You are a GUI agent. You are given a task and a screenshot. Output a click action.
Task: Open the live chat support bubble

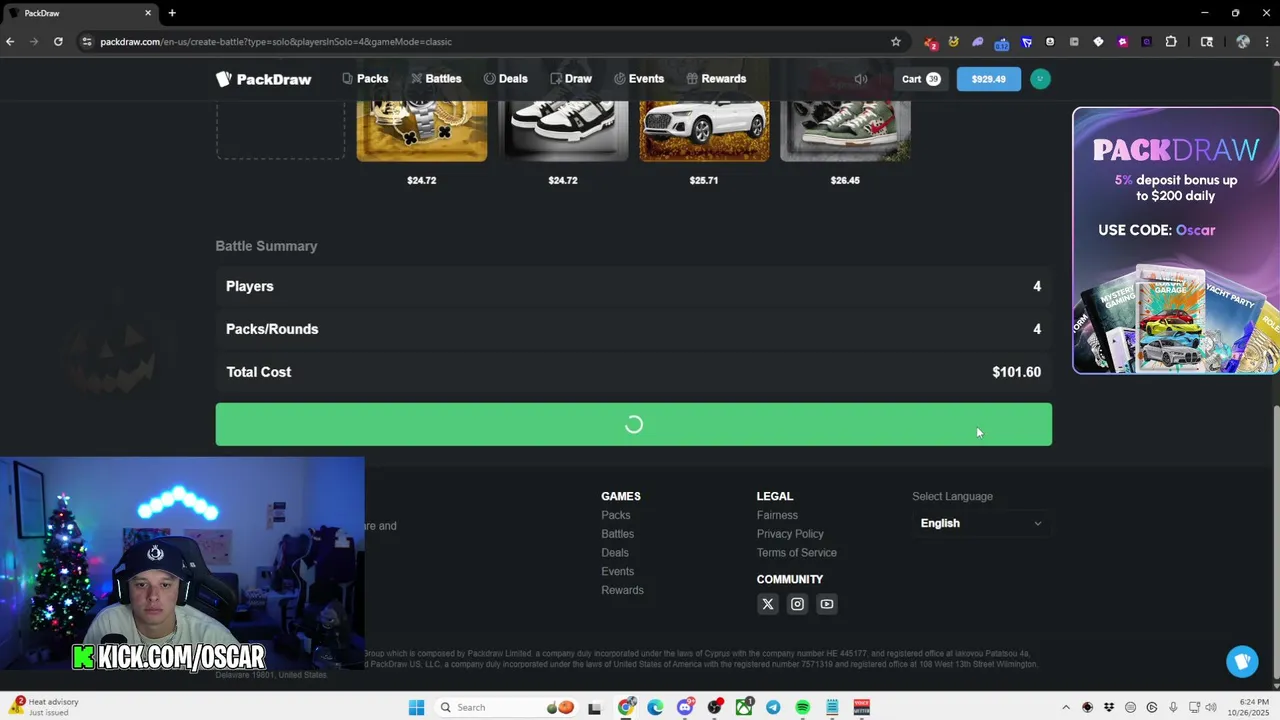[x=1242, y=661]
